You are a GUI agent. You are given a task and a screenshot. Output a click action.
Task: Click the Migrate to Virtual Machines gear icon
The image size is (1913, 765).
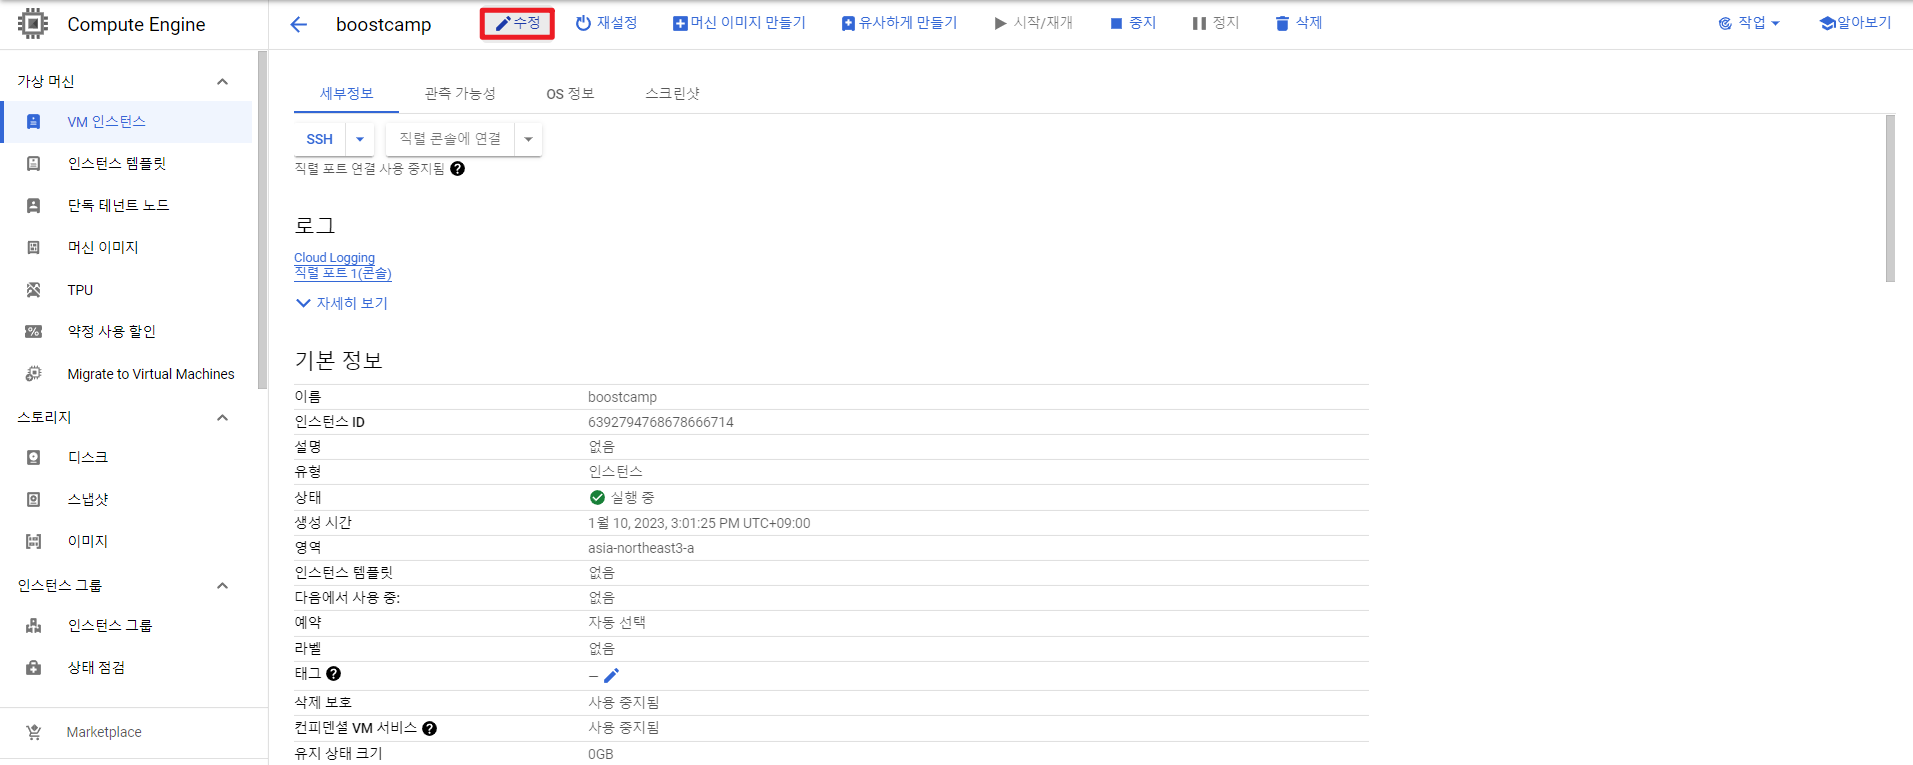coord(34,374)
